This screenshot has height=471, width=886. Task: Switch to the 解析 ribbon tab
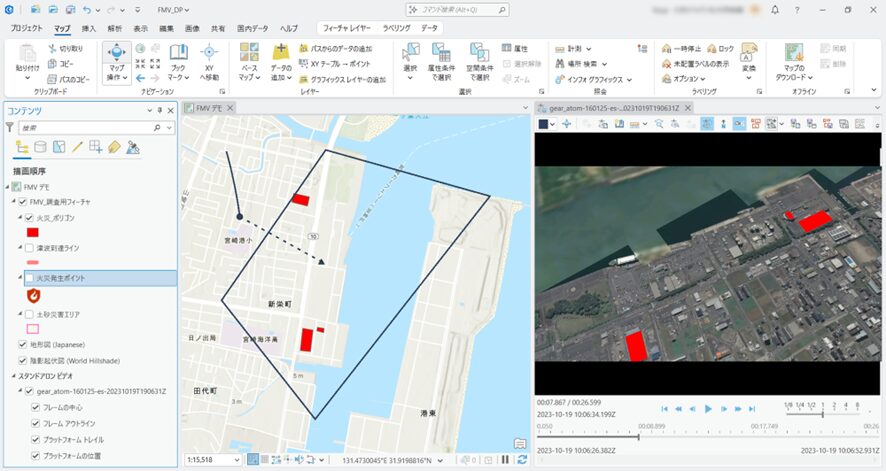[x=115, y=29]
